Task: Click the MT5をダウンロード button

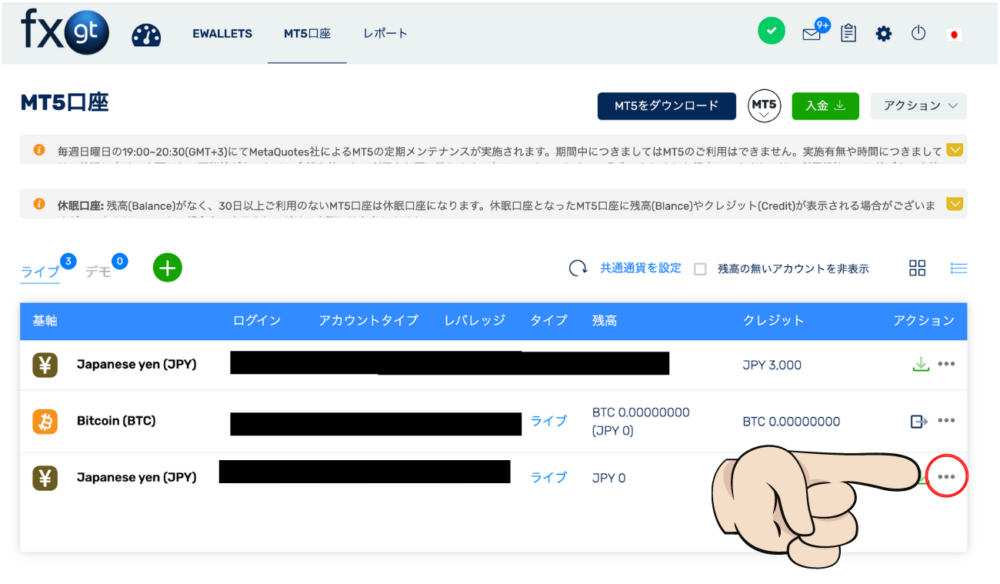Action: coord(666,105)
